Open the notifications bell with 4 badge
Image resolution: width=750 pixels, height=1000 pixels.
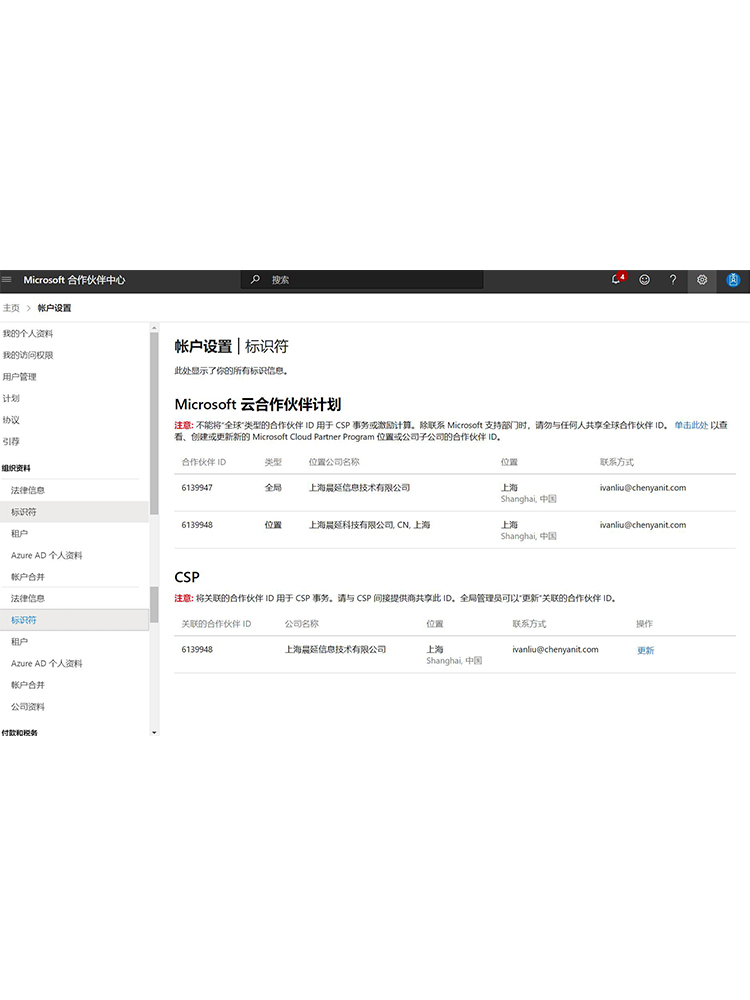pyautogui.click(x=617, y=279)
